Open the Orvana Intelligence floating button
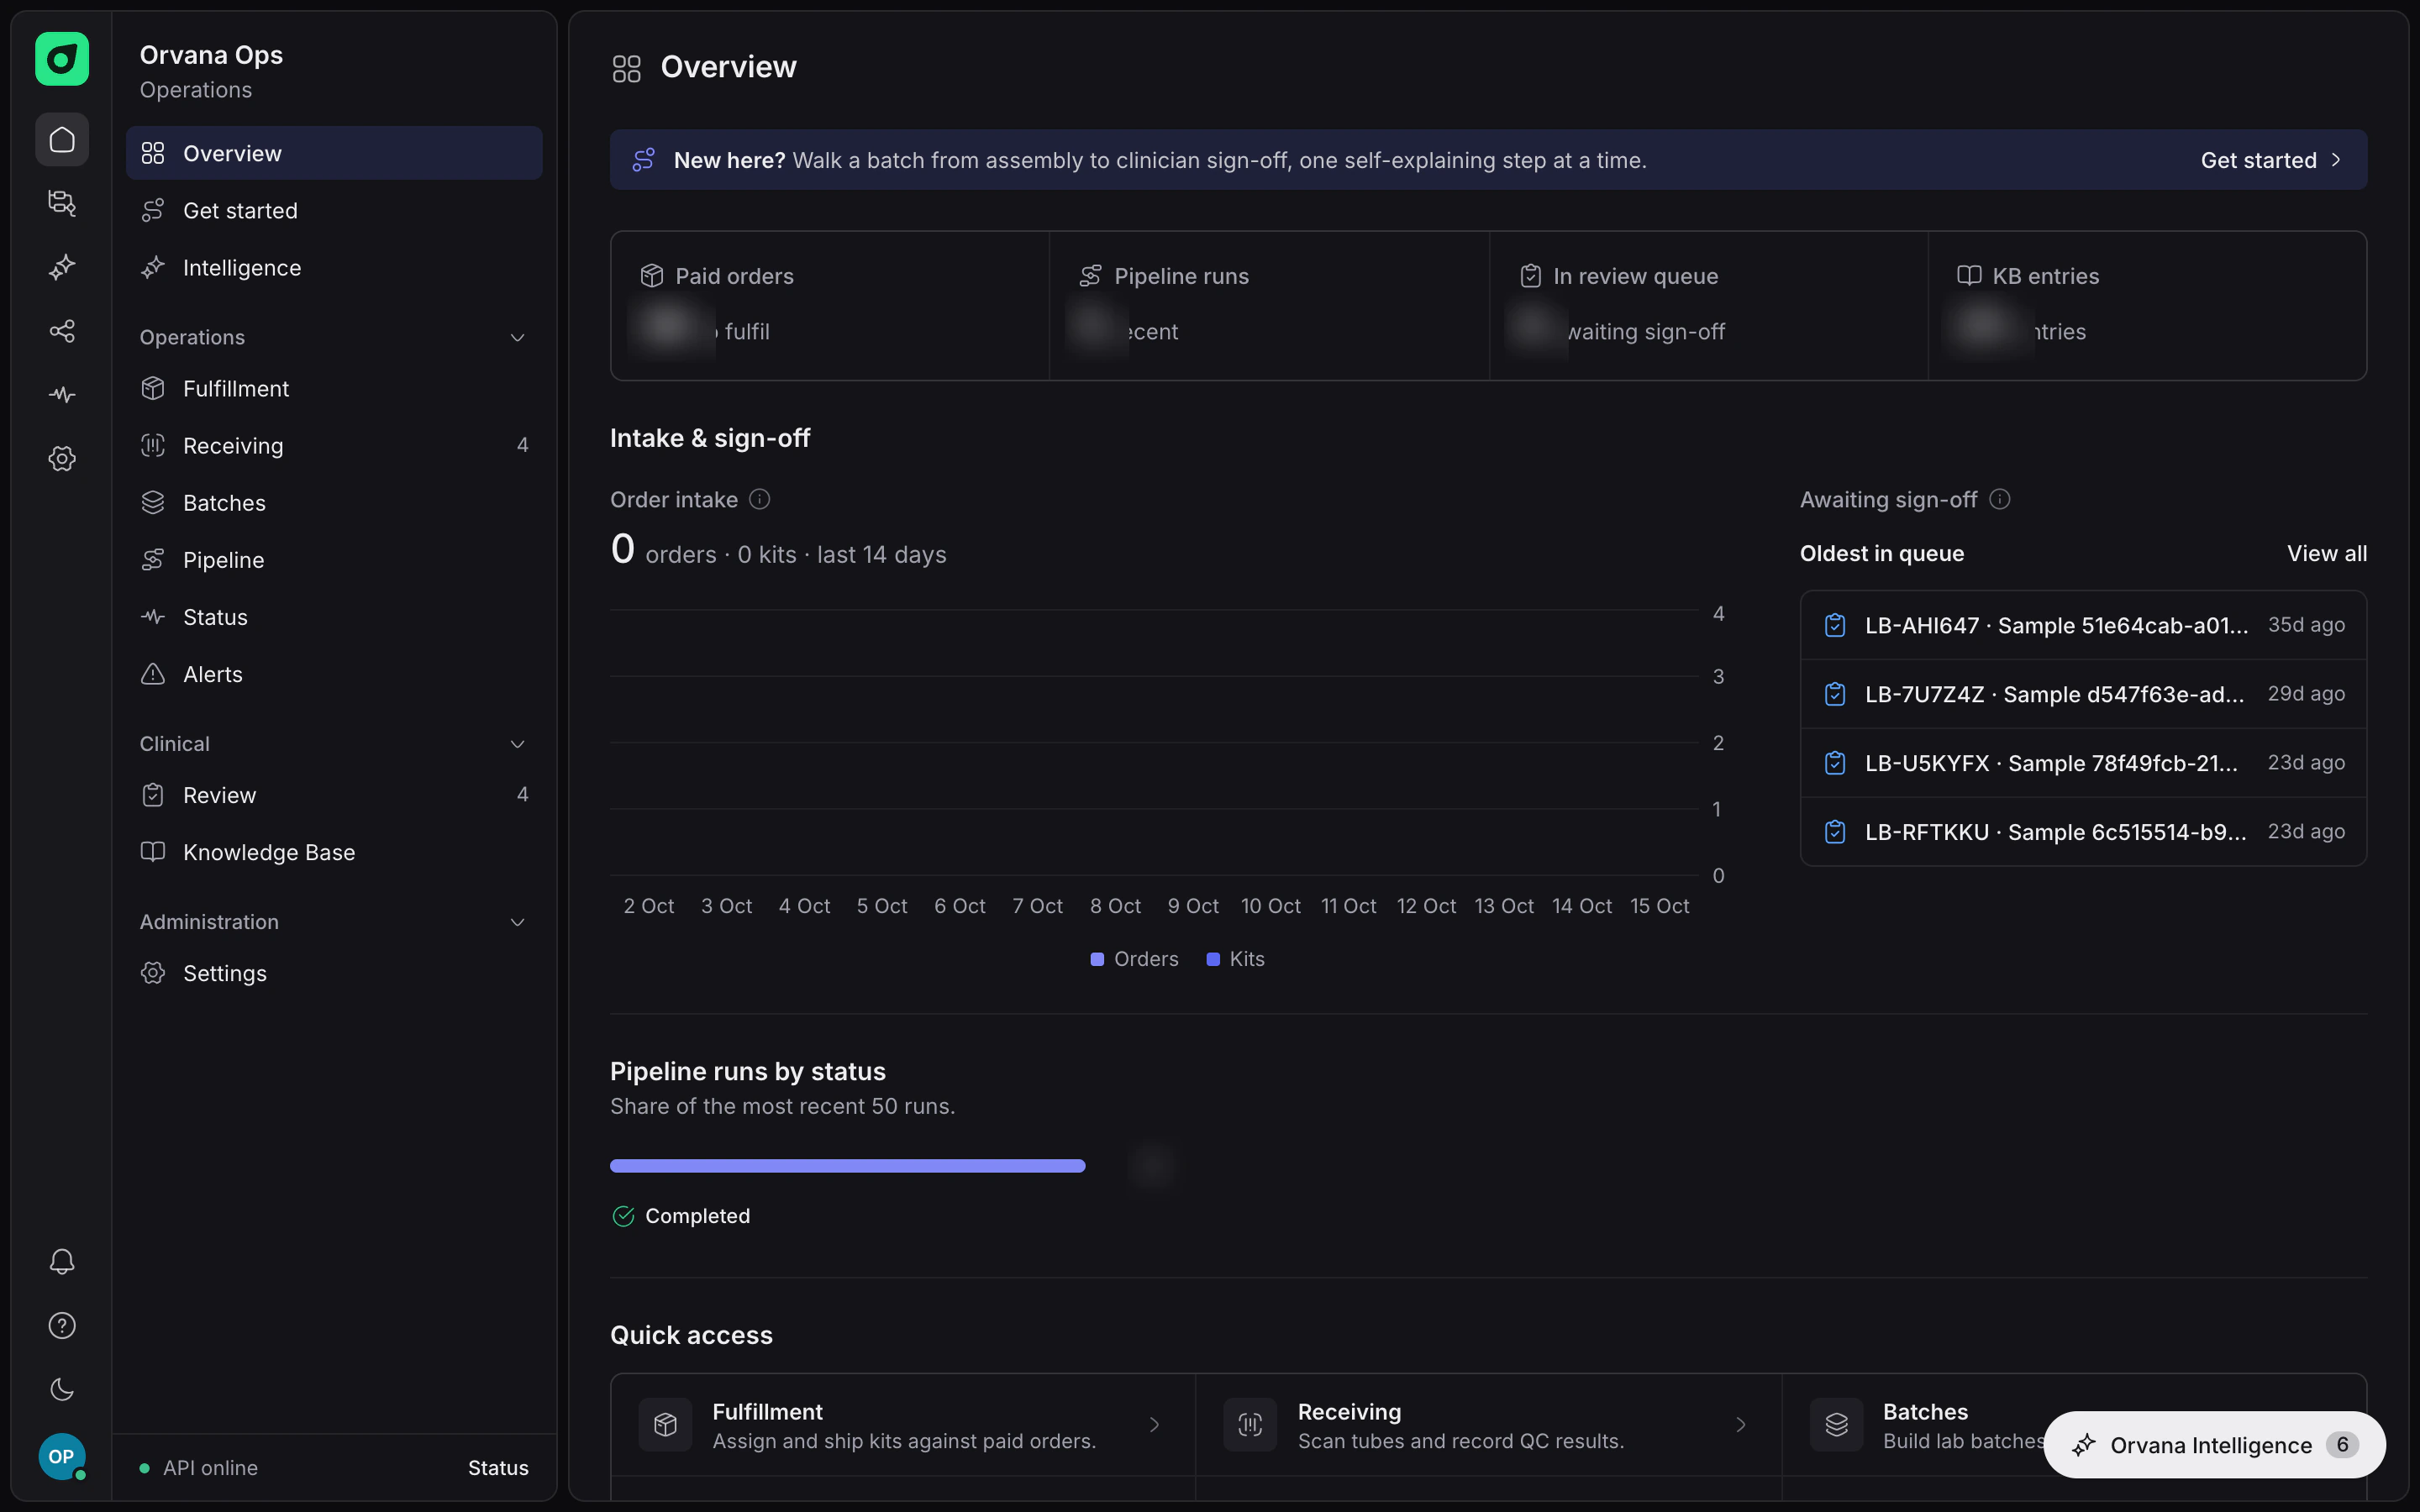 (2214, 1445)
